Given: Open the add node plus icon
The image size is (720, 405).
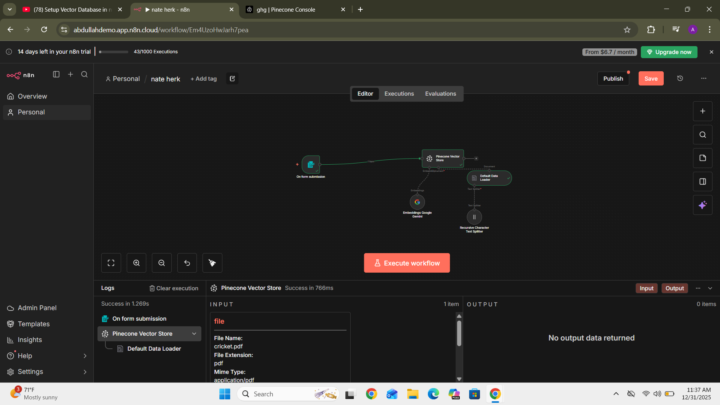Looking at the screenshot, I should [x=702, y=111].
